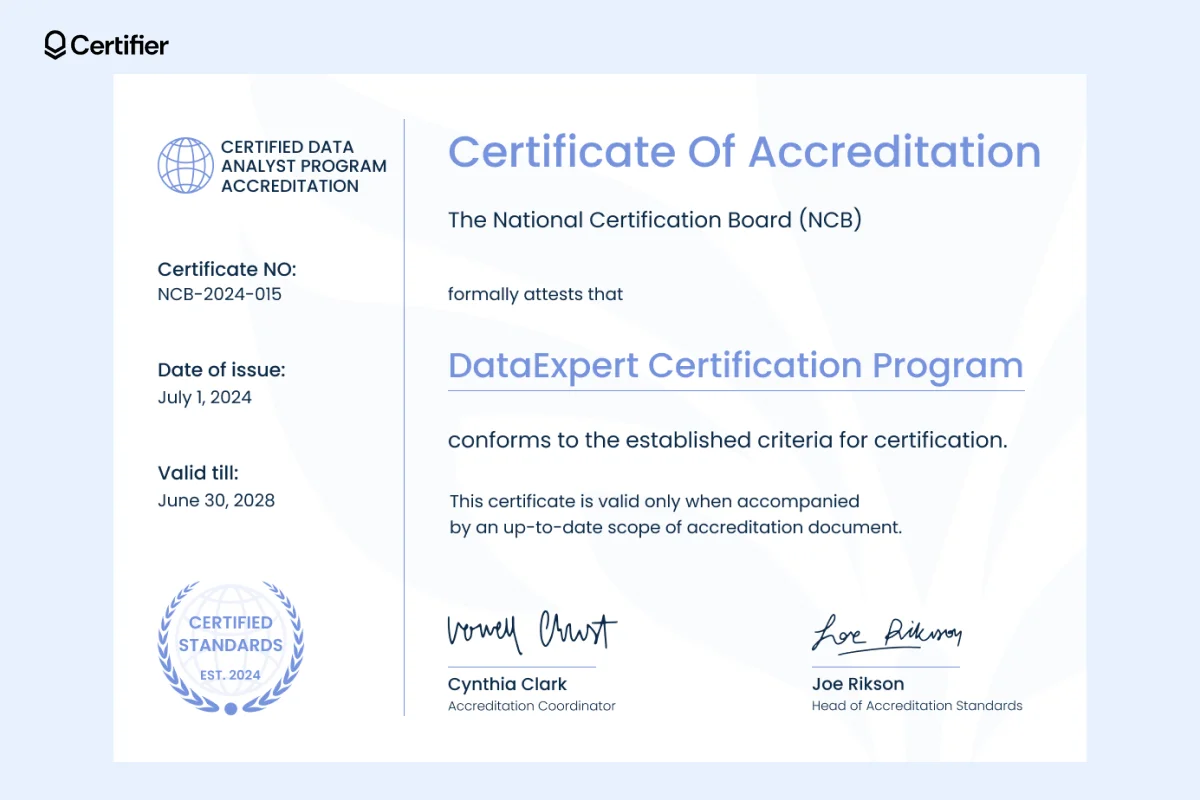The height and width of the screenshot is (800, 1200).
Task: Click Joe Rikson's handwritten signature
Action: [886, 633]
